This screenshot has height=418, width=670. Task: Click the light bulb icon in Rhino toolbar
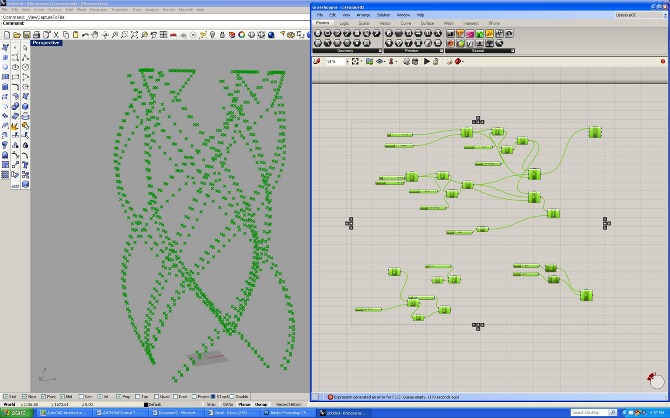click(x=212, y=35)
